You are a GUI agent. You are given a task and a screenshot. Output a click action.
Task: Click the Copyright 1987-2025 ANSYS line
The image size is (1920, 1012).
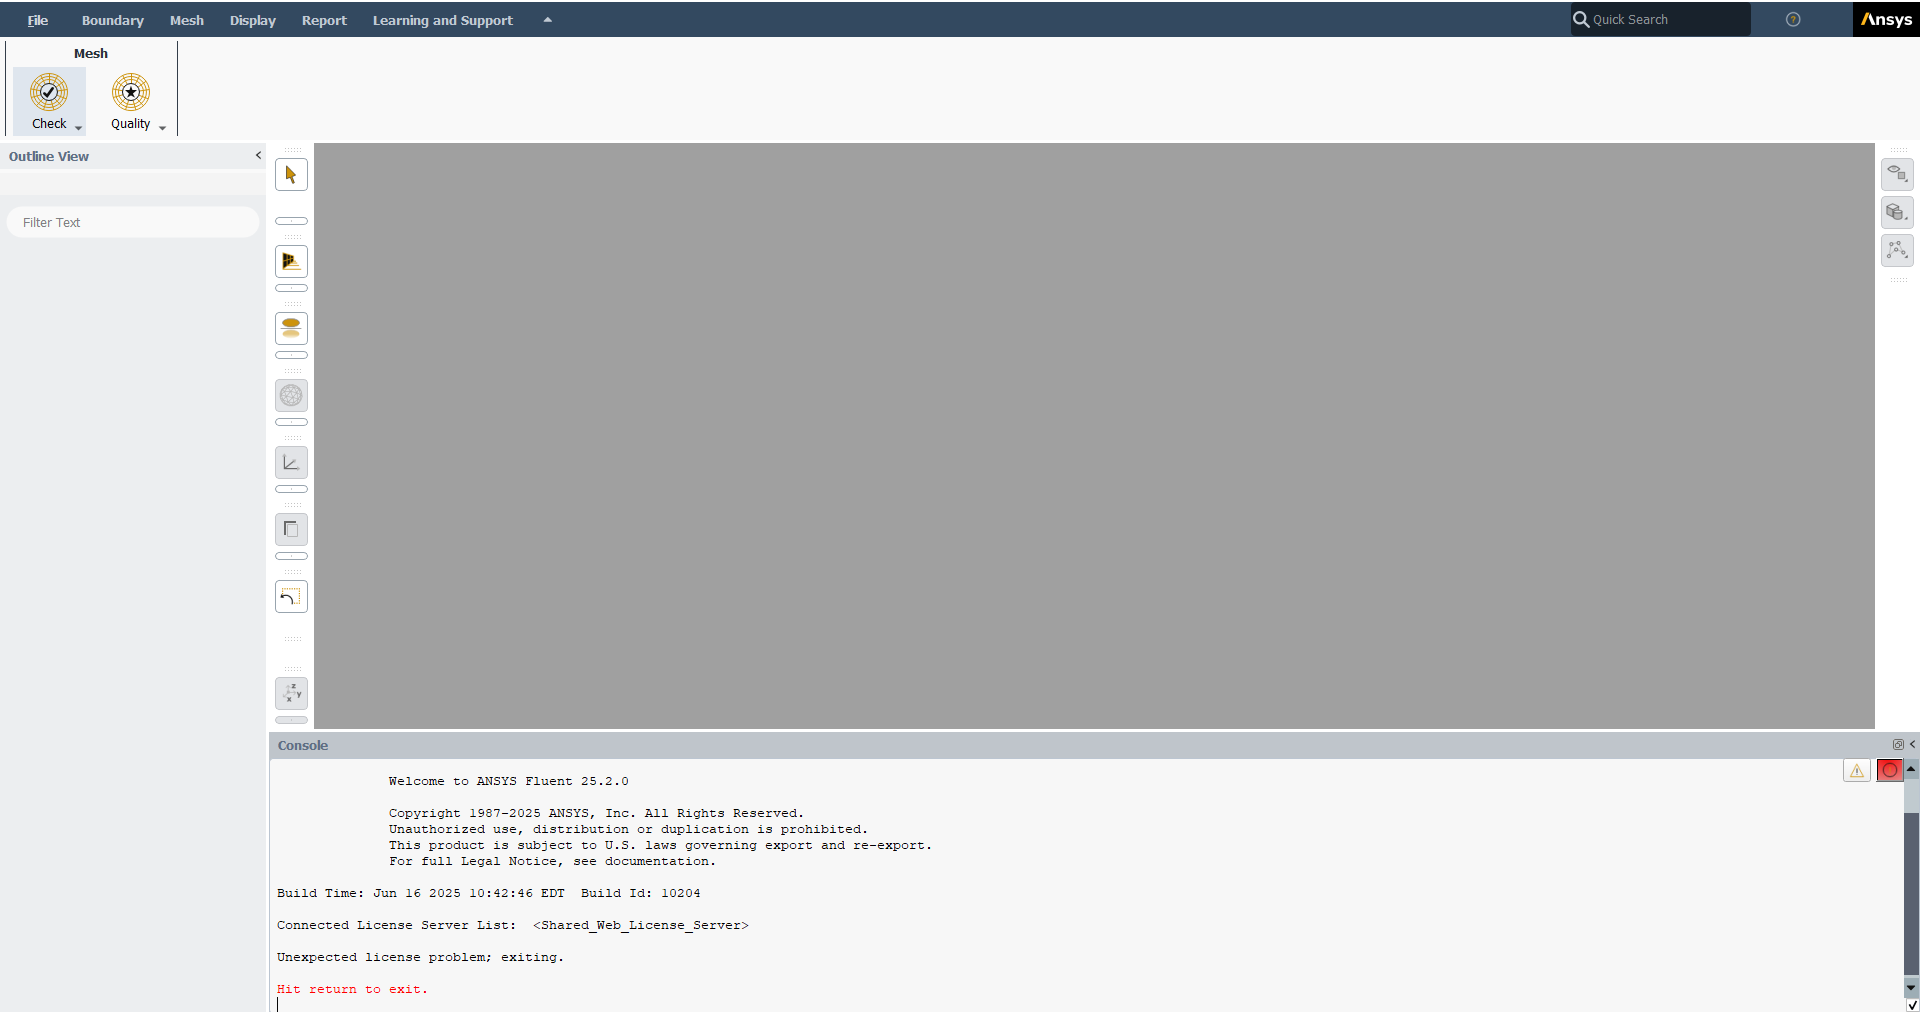point(596,814)
